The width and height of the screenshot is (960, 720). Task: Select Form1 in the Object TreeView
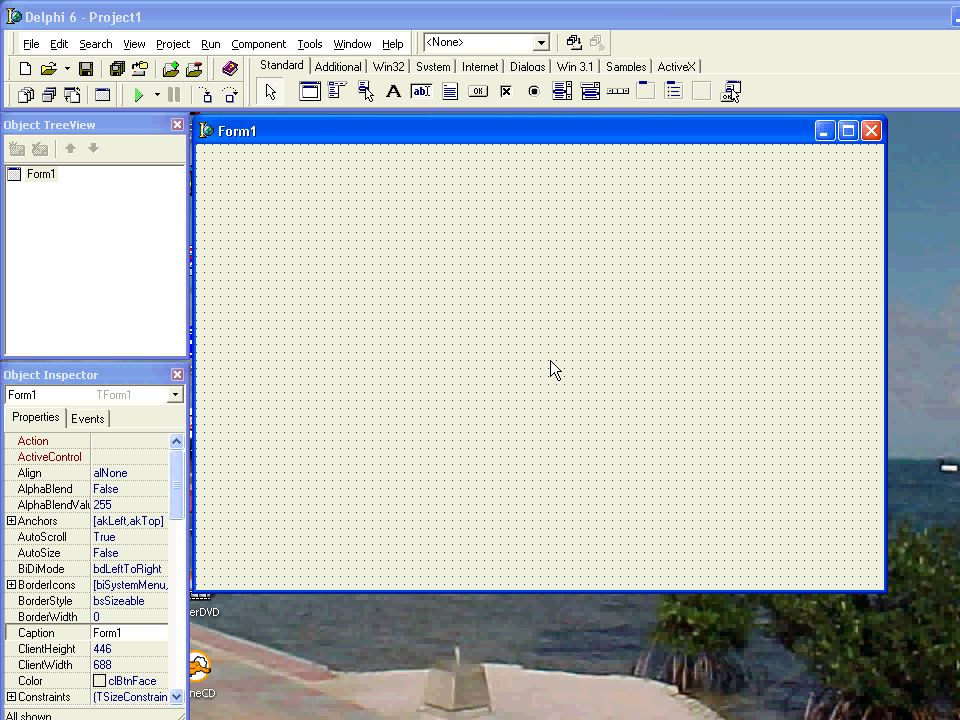[40, 174]
